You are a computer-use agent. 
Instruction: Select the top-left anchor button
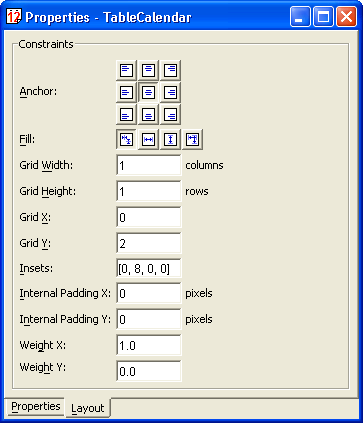(126, 70)
